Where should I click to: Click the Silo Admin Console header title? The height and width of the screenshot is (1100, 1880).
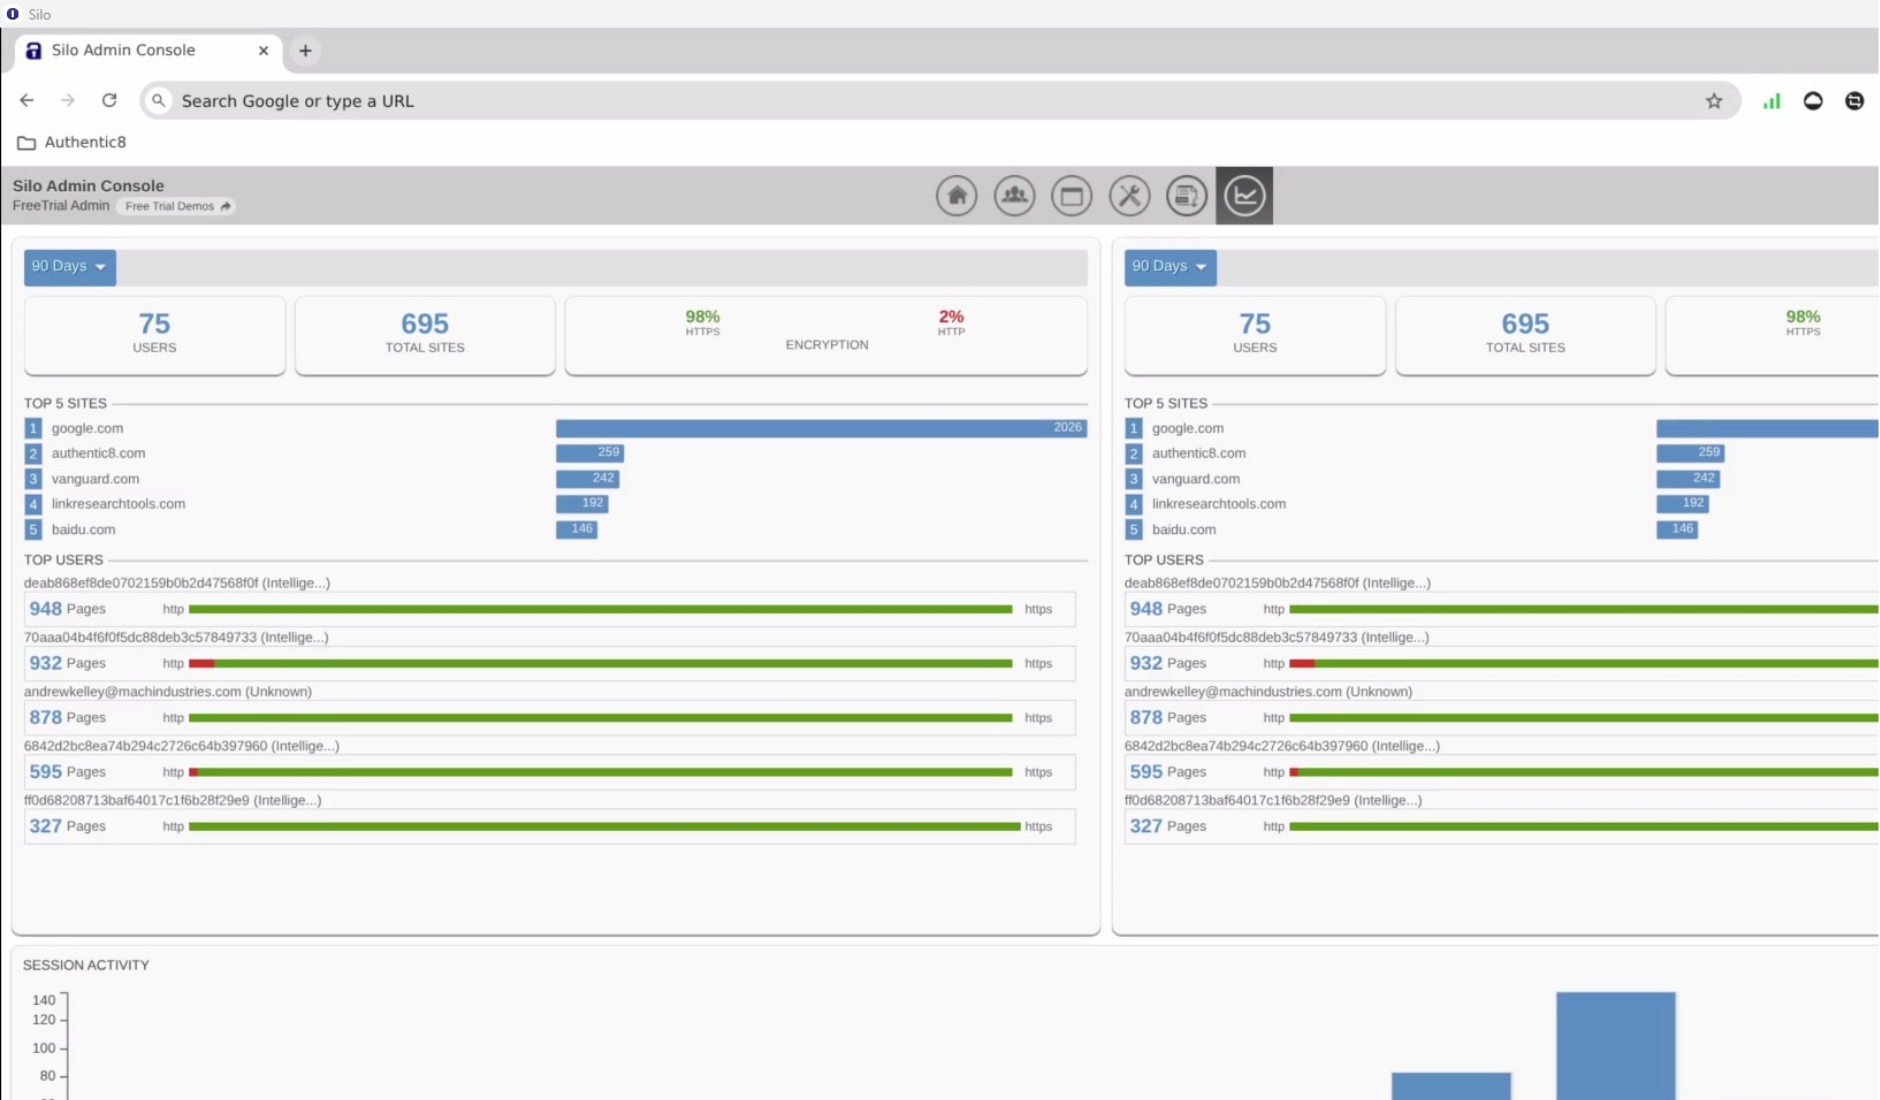coord(88,186)
